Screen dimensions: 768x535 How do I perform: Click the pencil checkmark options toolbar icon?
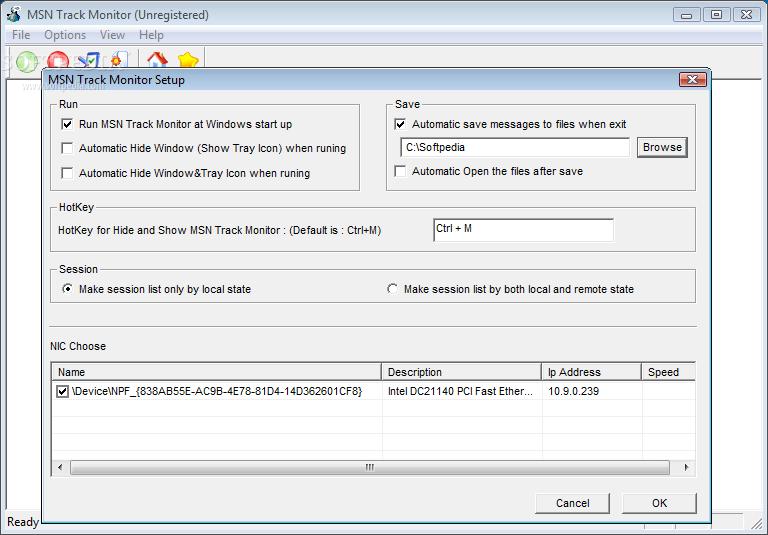[89, 60]
